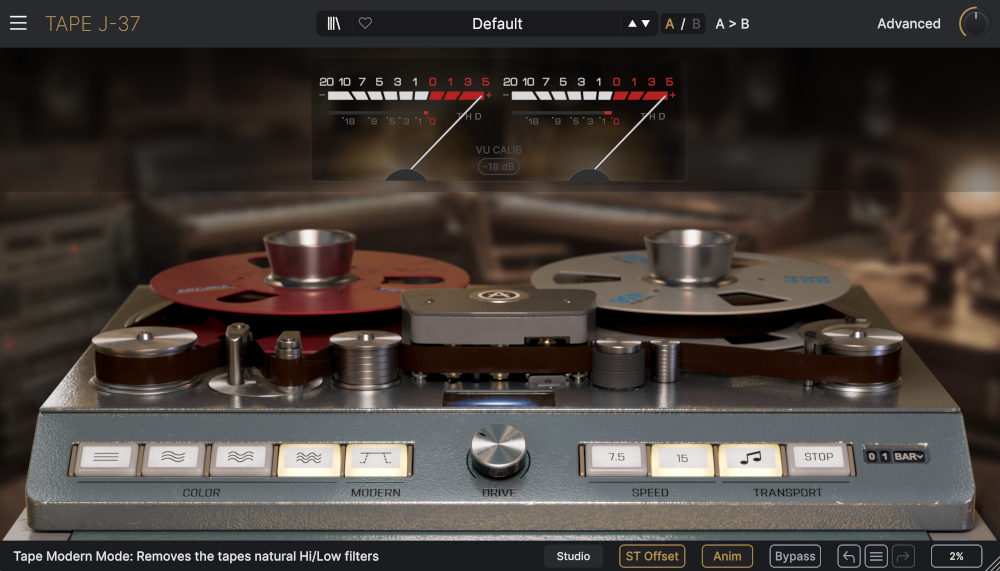Switch the Studio background view
Viewport: 1000px width, 571px height.
[x=573, y=556]
